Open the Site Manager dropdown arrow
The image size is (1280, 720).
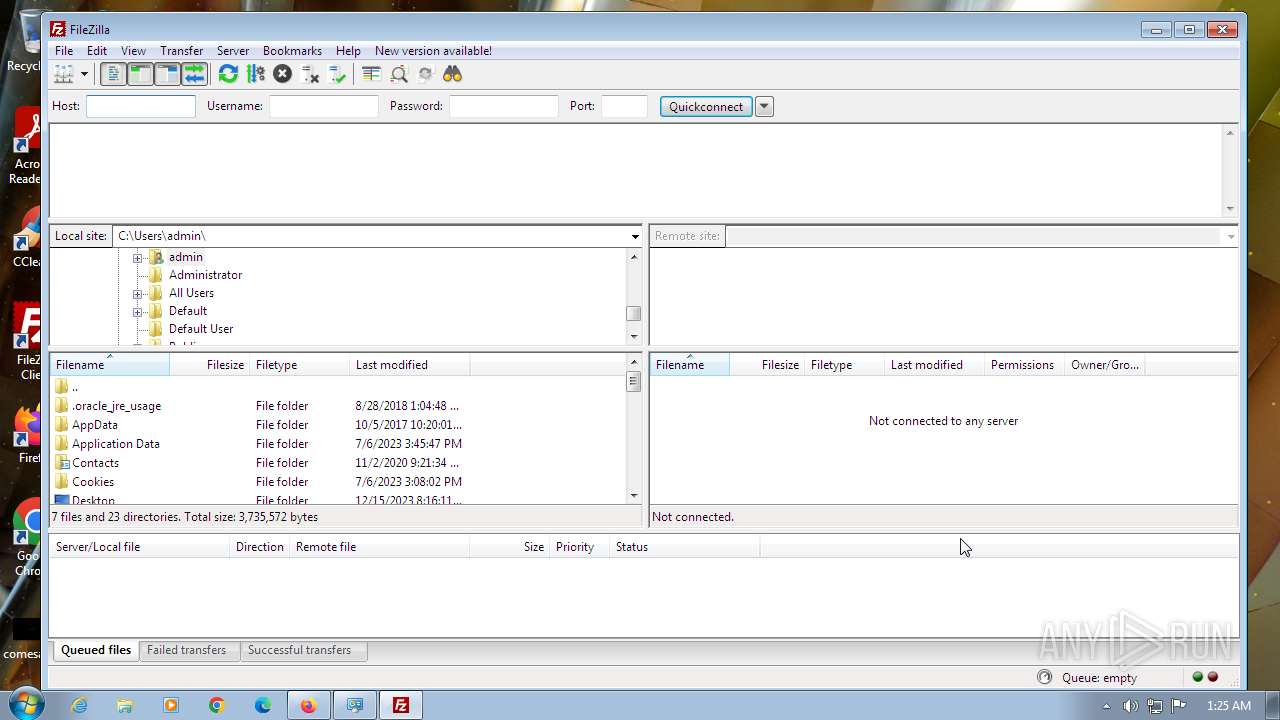[x=84, y=74]
